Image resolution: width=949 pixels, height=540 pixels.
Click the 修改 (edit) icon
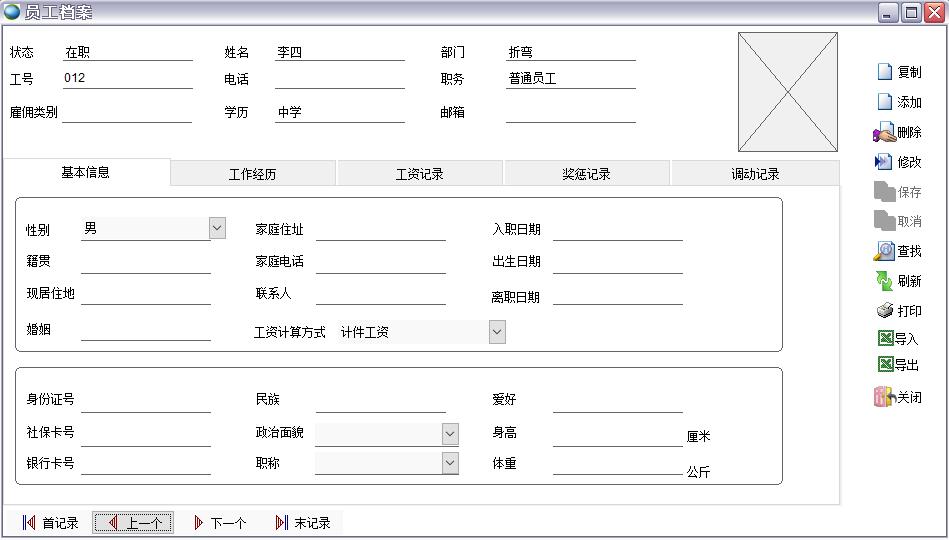(884, 162)
